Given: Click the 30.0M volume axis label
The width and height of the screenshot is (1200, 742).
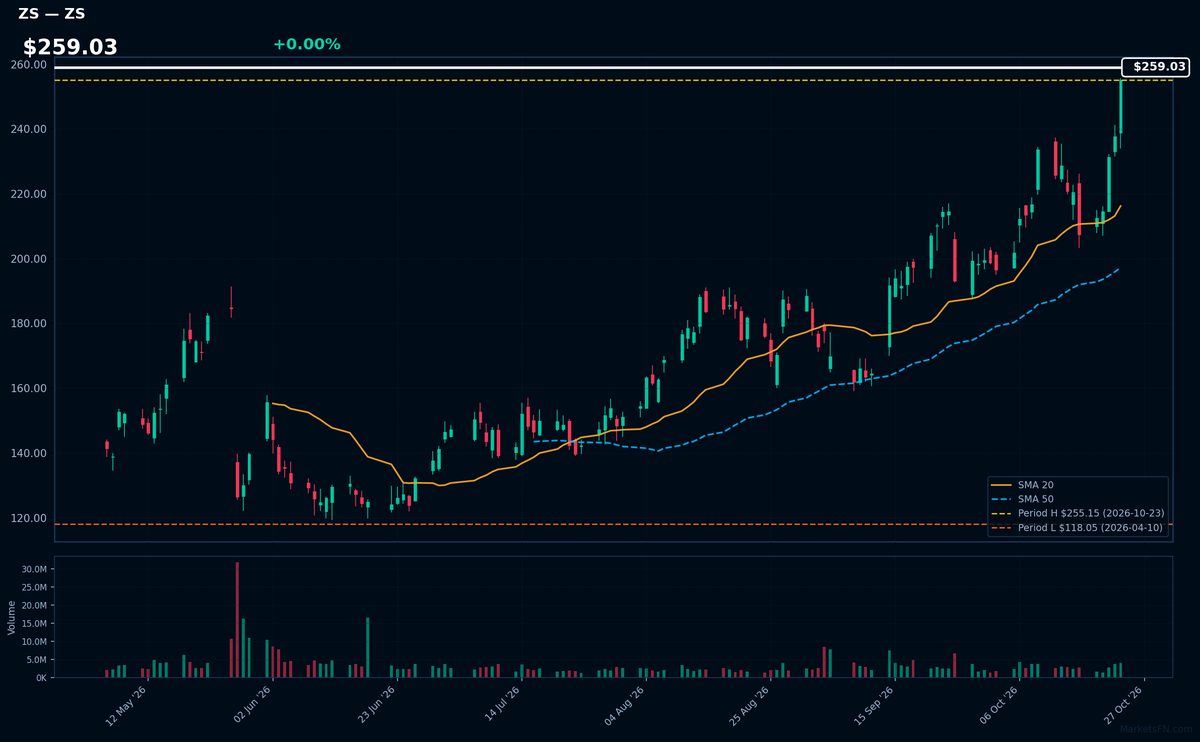Looking at the screenshot, I should tap(34, 569).
